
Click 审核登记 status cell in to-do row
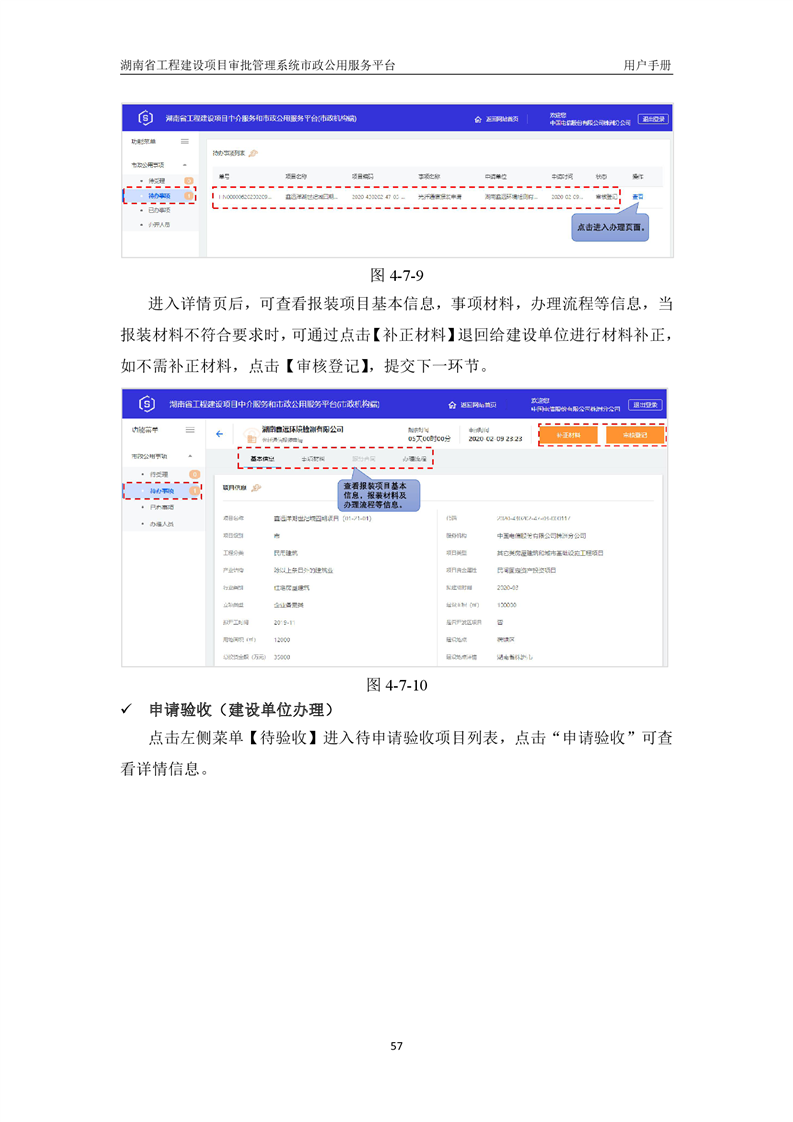click(x=607, y=196)
